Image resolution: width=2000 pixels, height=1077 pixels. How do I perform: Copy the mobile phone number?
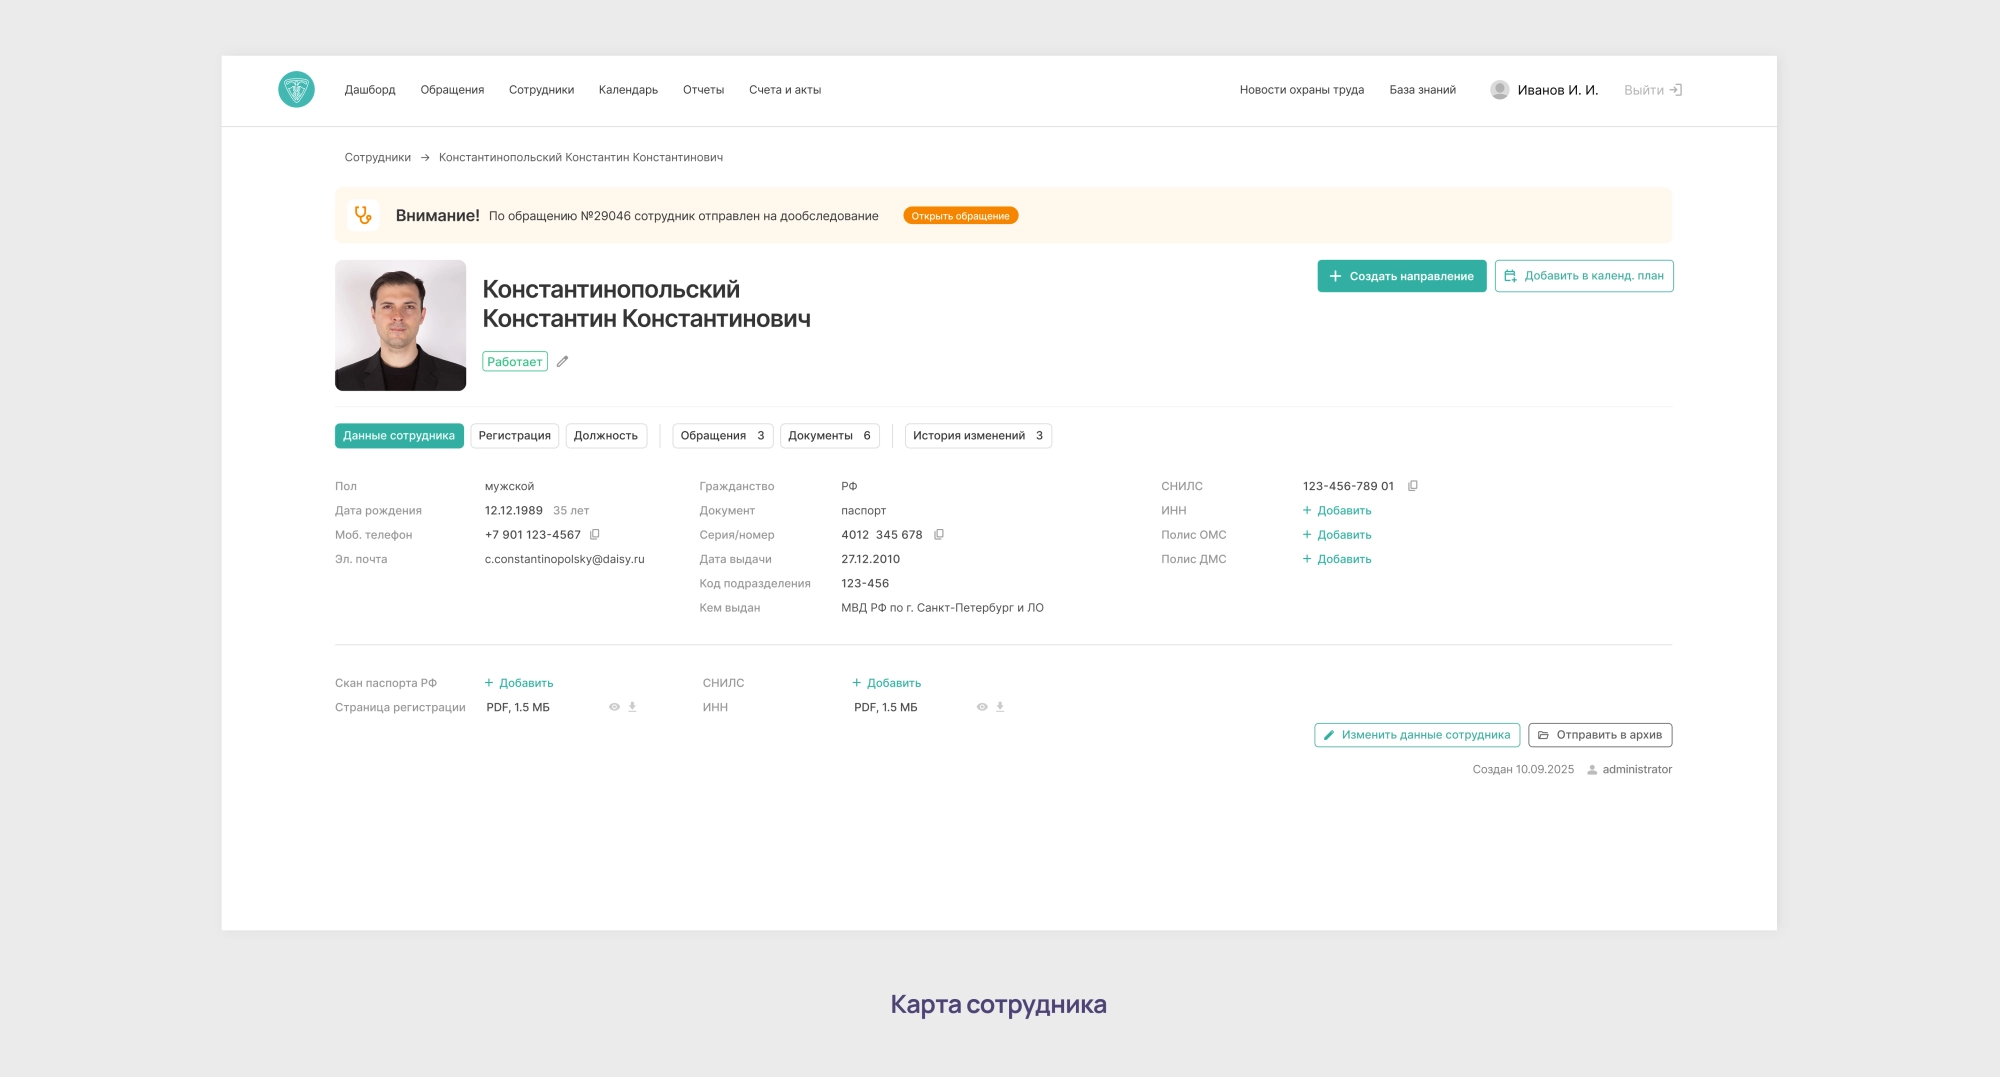(595, 535)
